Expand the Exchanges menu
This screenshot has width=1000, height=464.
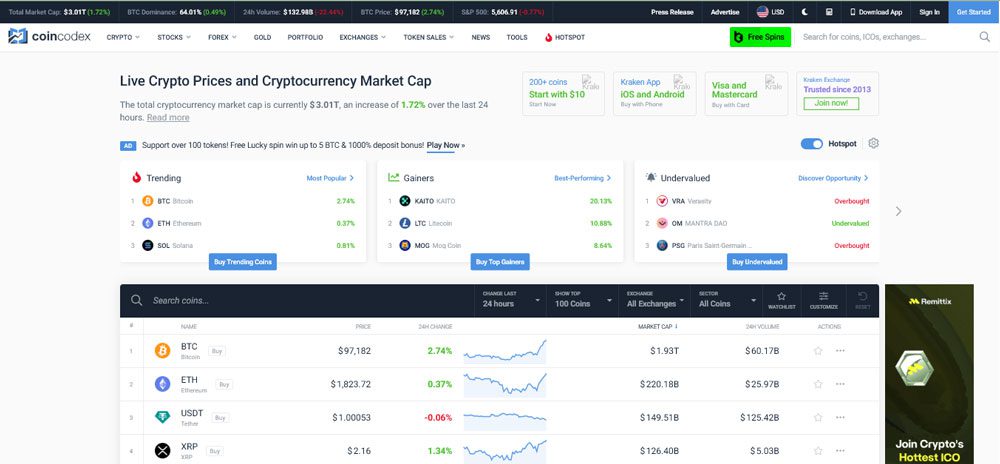362,37
